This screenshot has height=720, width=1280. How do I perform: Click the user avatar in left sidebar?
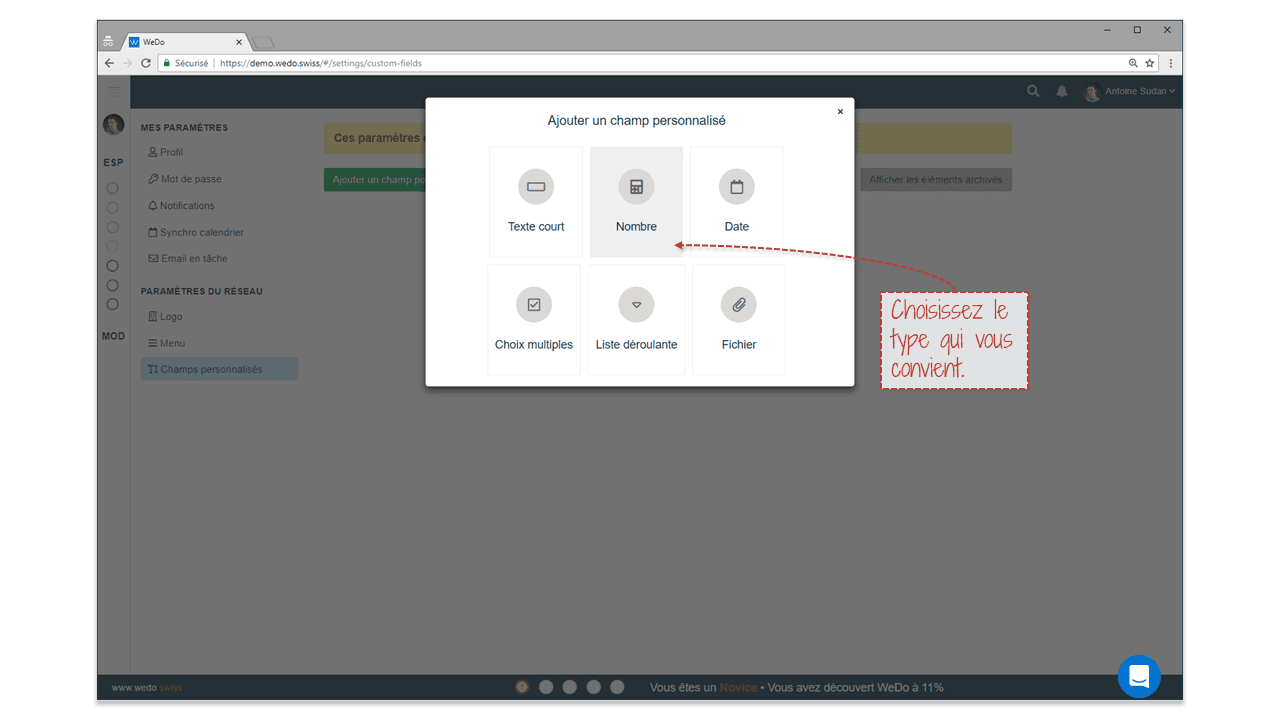click(113, 125)
